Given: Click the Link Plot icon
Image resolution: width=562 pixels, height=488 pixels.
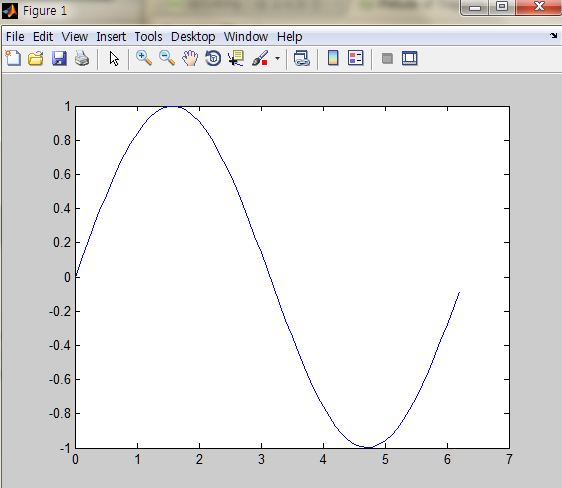Looking at the screenshot, I should click(x=301, y=58).
